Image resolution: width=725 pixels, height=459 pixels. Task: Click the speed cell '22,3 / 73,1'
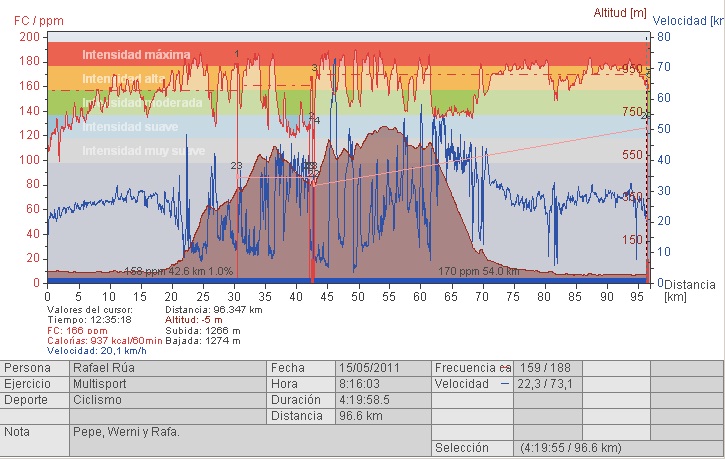(547, 384)
